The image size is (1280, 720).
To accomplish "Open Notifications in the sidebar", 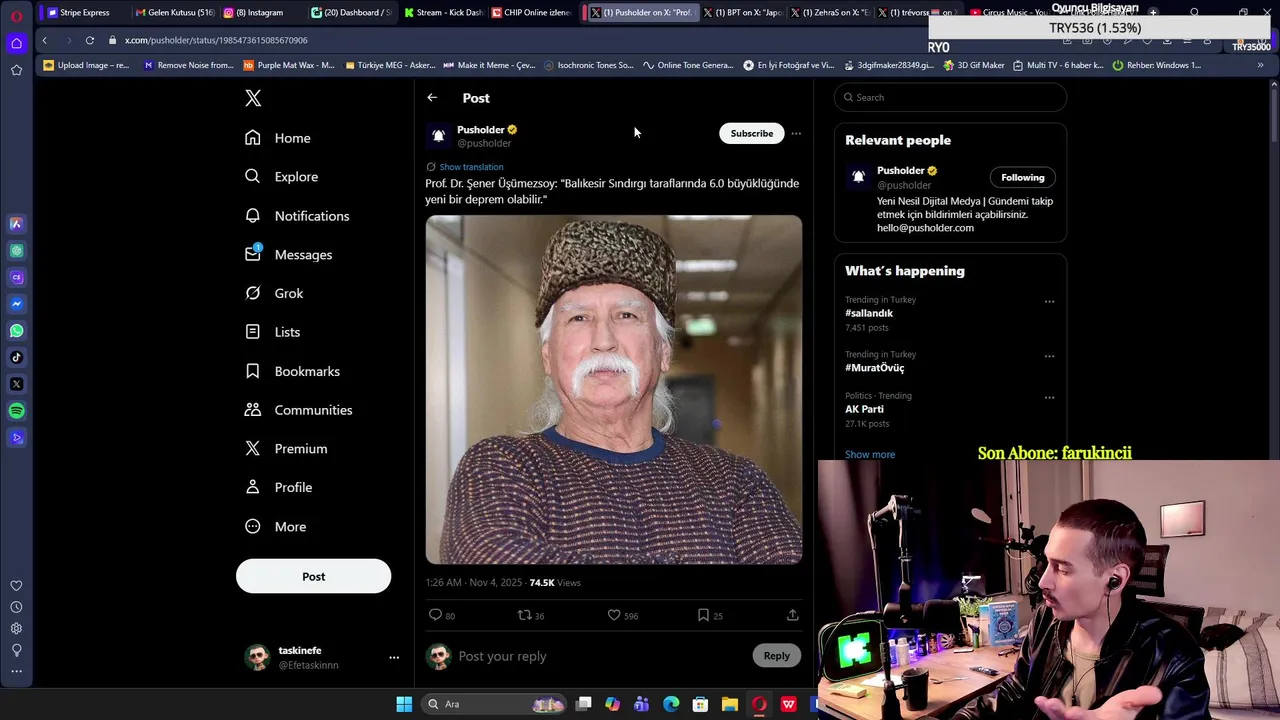I will click(x=297, y=216).
